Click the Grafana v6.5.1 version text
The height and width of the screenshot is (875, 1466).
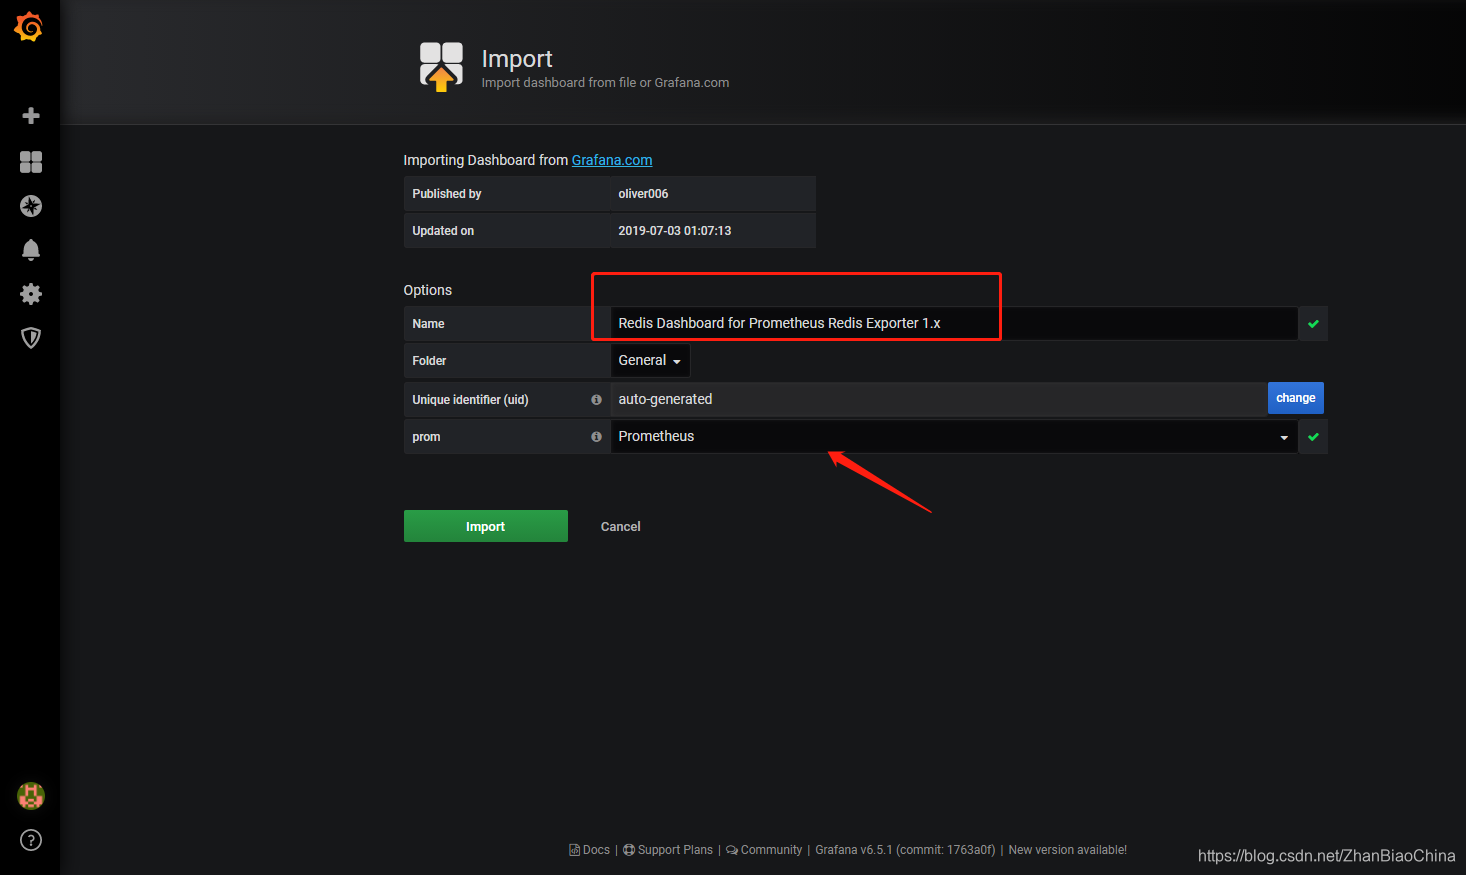[905, 850]
